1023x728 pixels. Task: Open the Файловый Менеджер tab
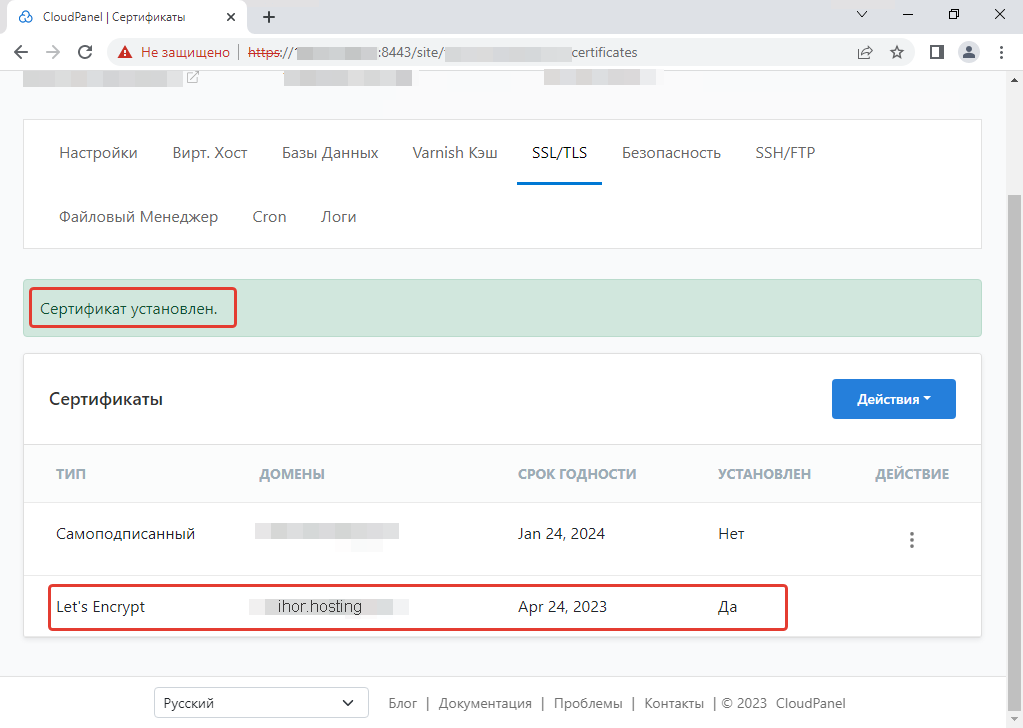[139, 216]
